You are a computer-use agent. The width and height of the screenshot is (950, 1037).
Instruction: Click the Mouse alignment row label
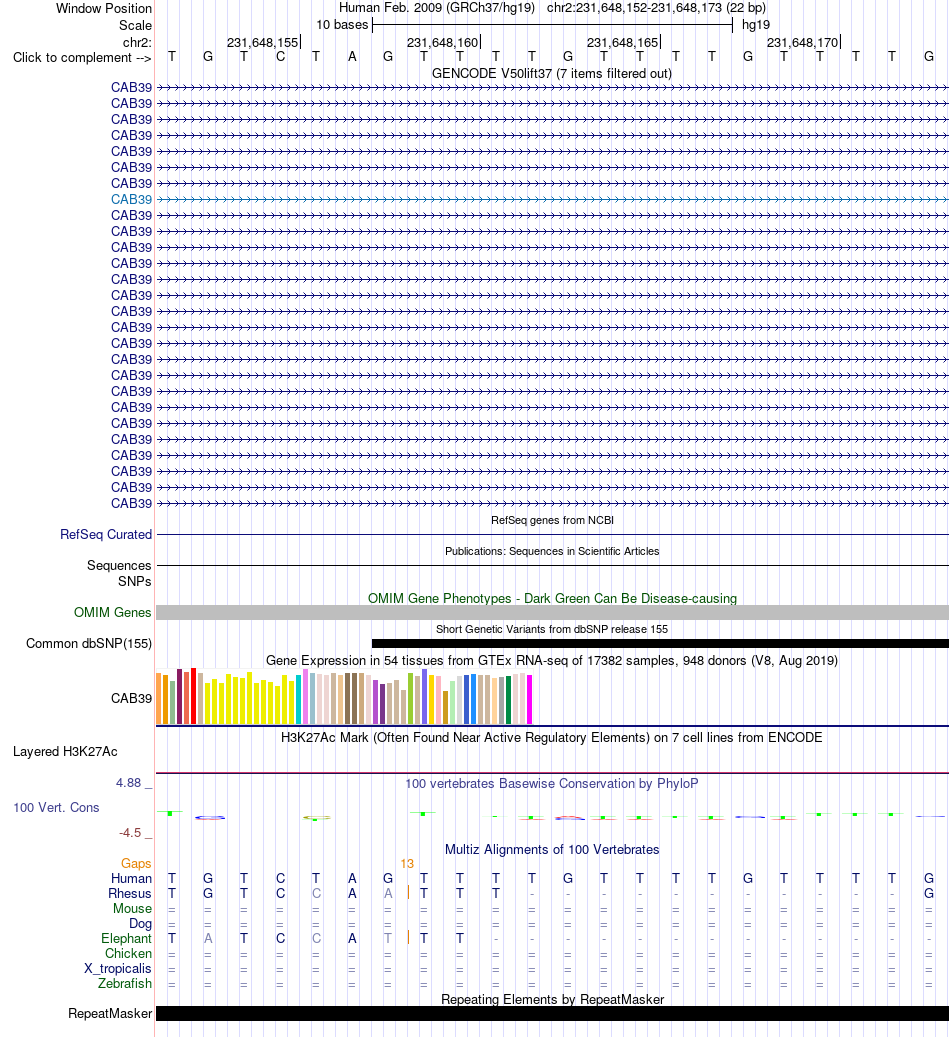point(132,909)
